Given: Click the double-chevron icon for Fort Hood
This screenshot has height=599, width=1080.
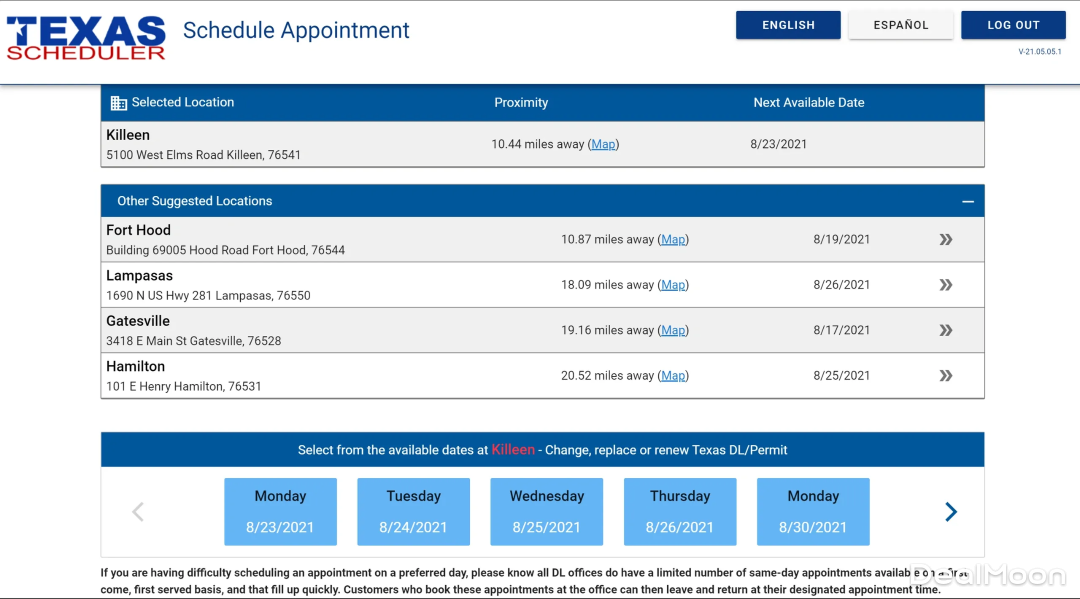Looking at the screenshot, I should (x=945, y=240).
